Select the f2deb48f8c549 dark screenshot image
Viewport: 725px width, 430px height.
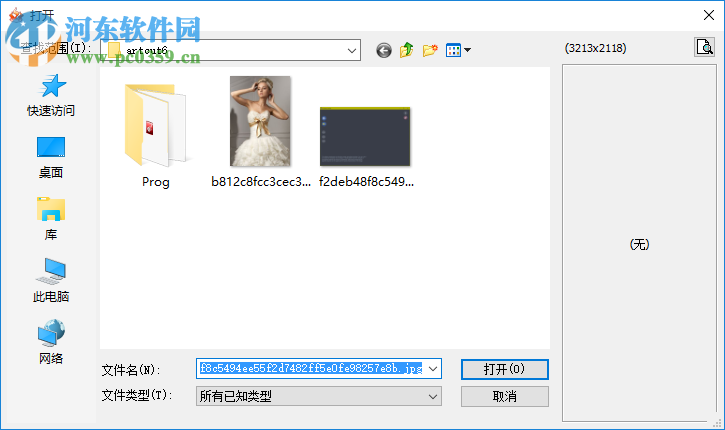tap(365, 136)
